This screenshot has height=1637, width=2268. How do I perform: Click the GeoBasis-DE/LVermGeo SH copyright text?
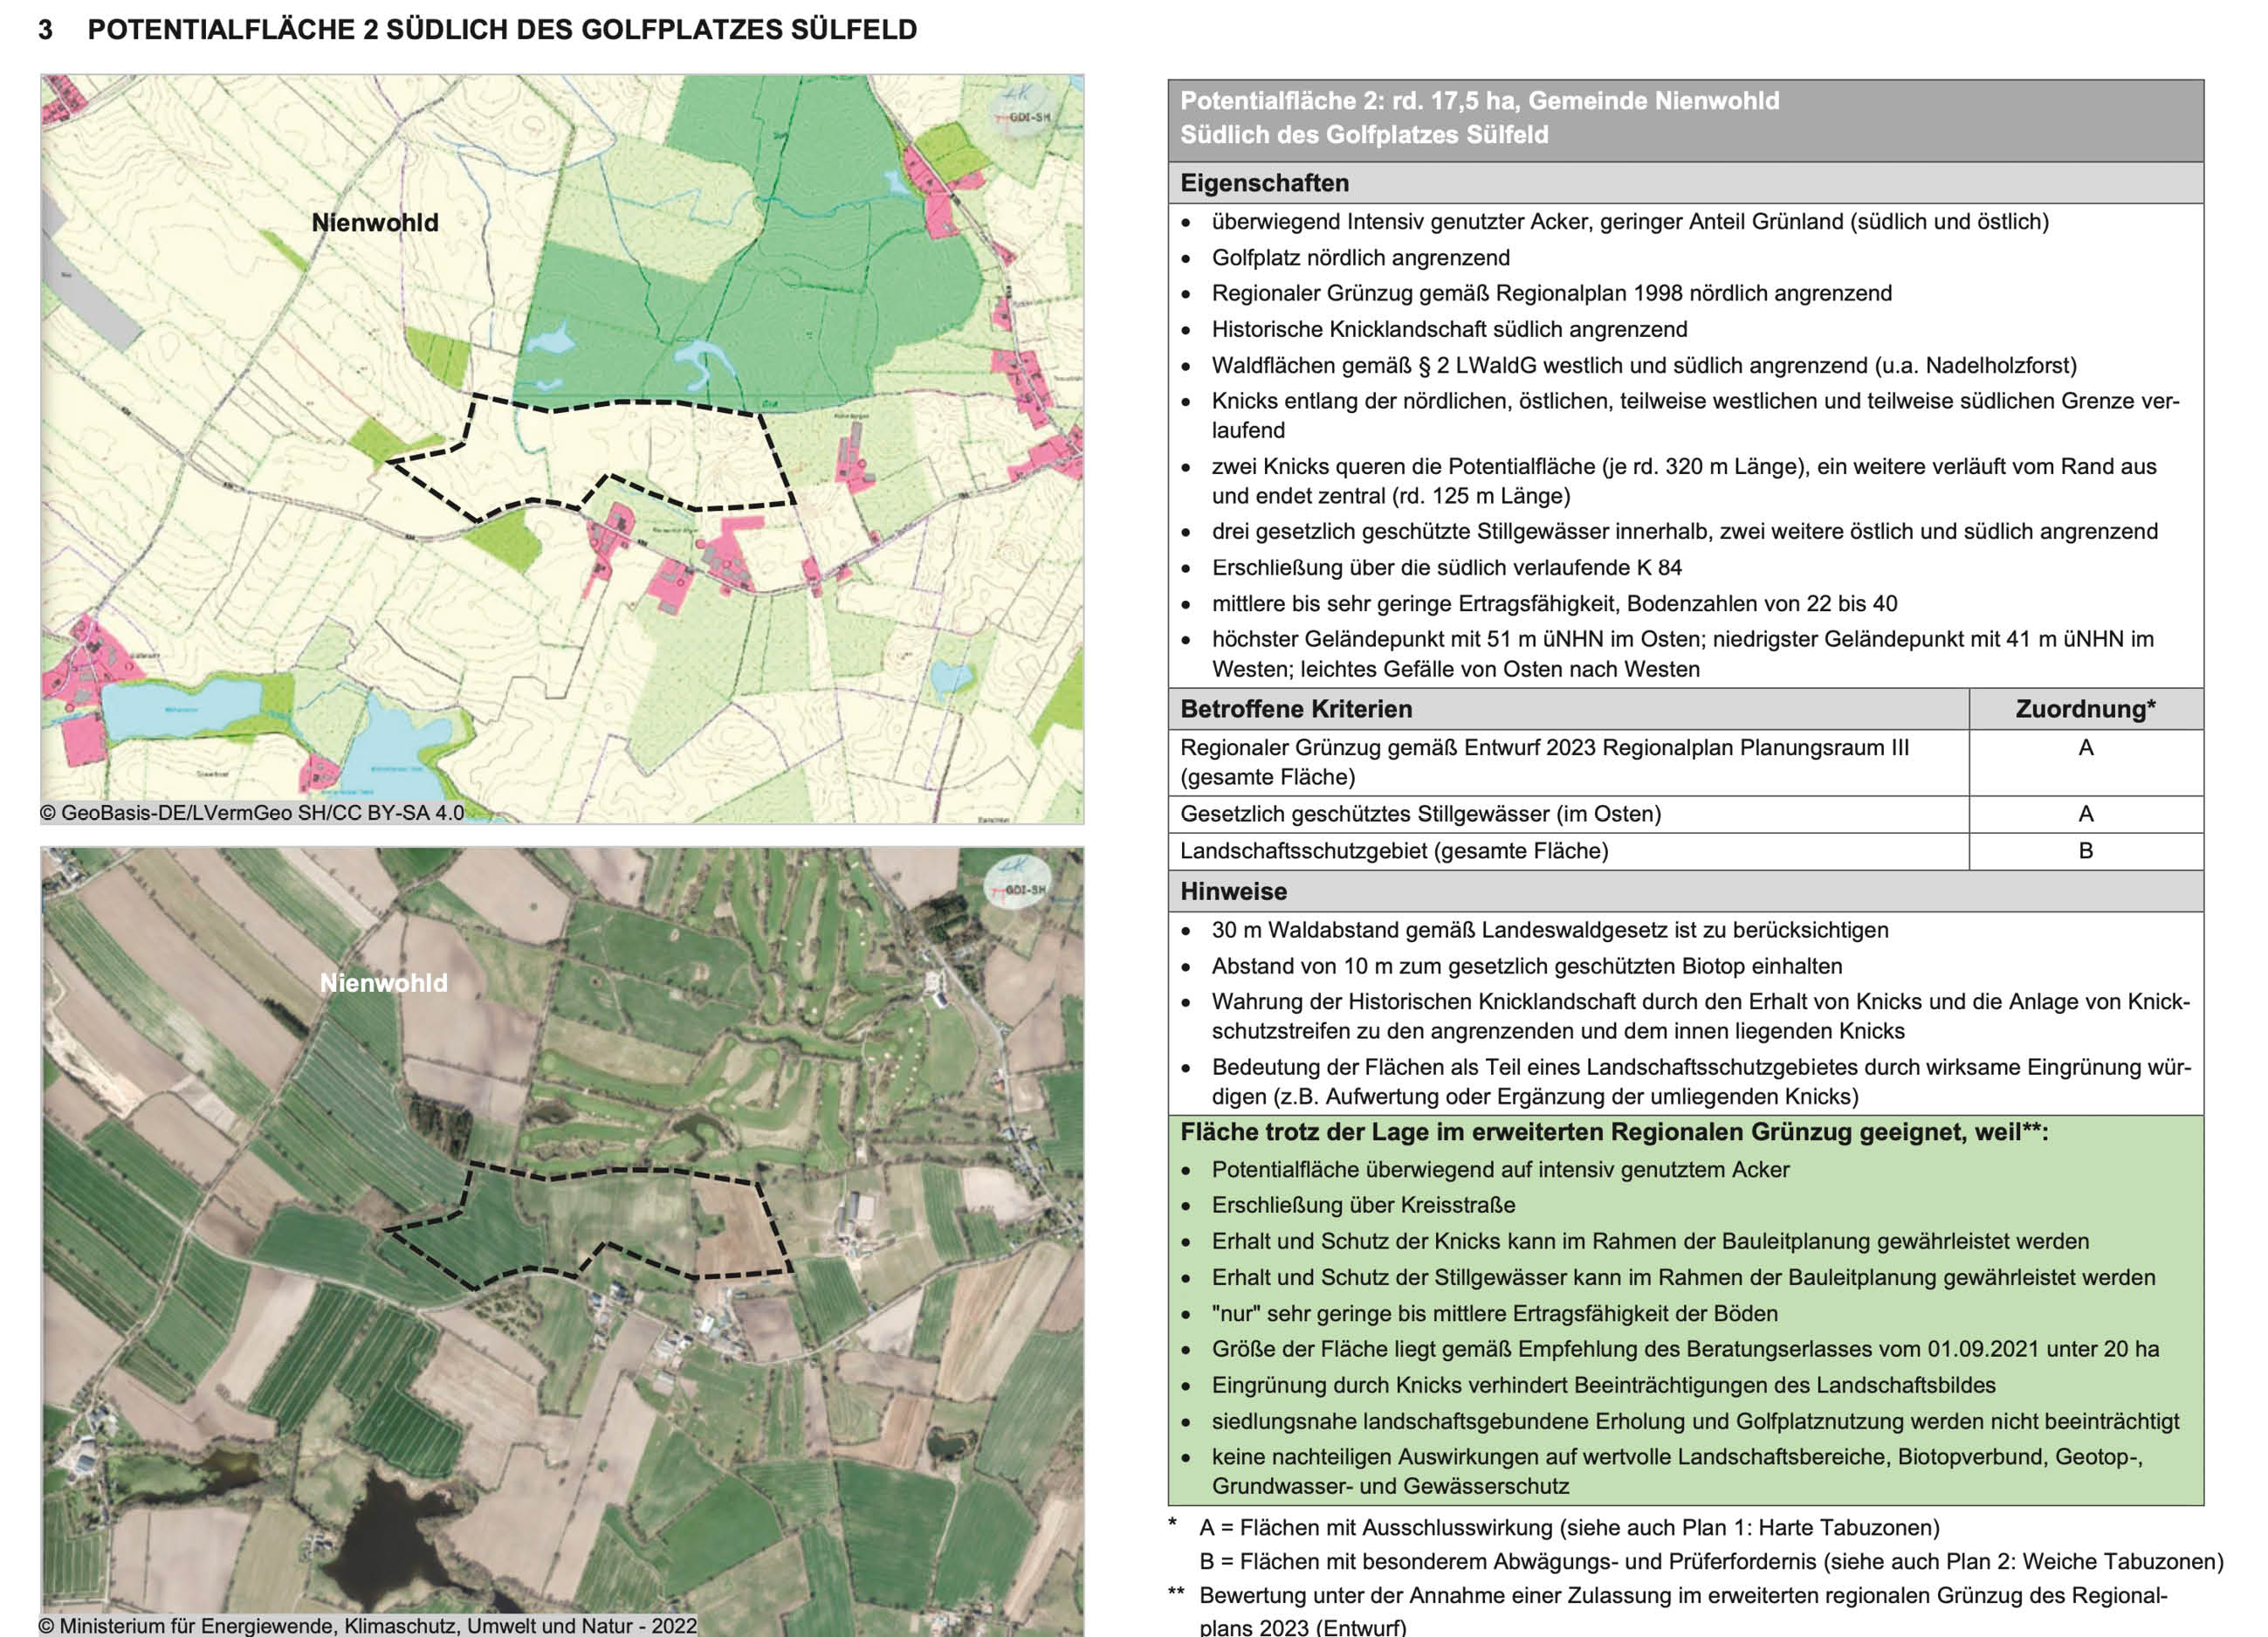coord(252,813)
